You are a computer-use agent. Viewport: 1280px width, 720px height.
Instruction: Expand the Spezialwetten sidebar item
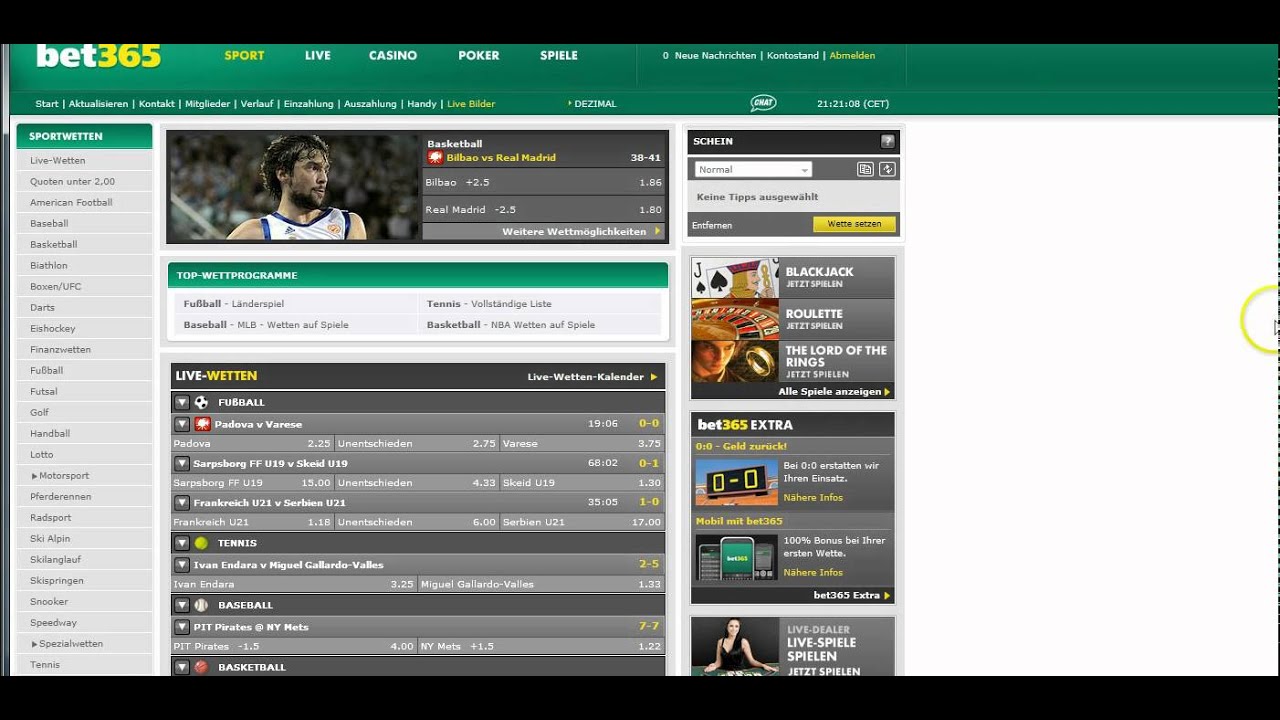pyautogui.click(x=34, y=644)
